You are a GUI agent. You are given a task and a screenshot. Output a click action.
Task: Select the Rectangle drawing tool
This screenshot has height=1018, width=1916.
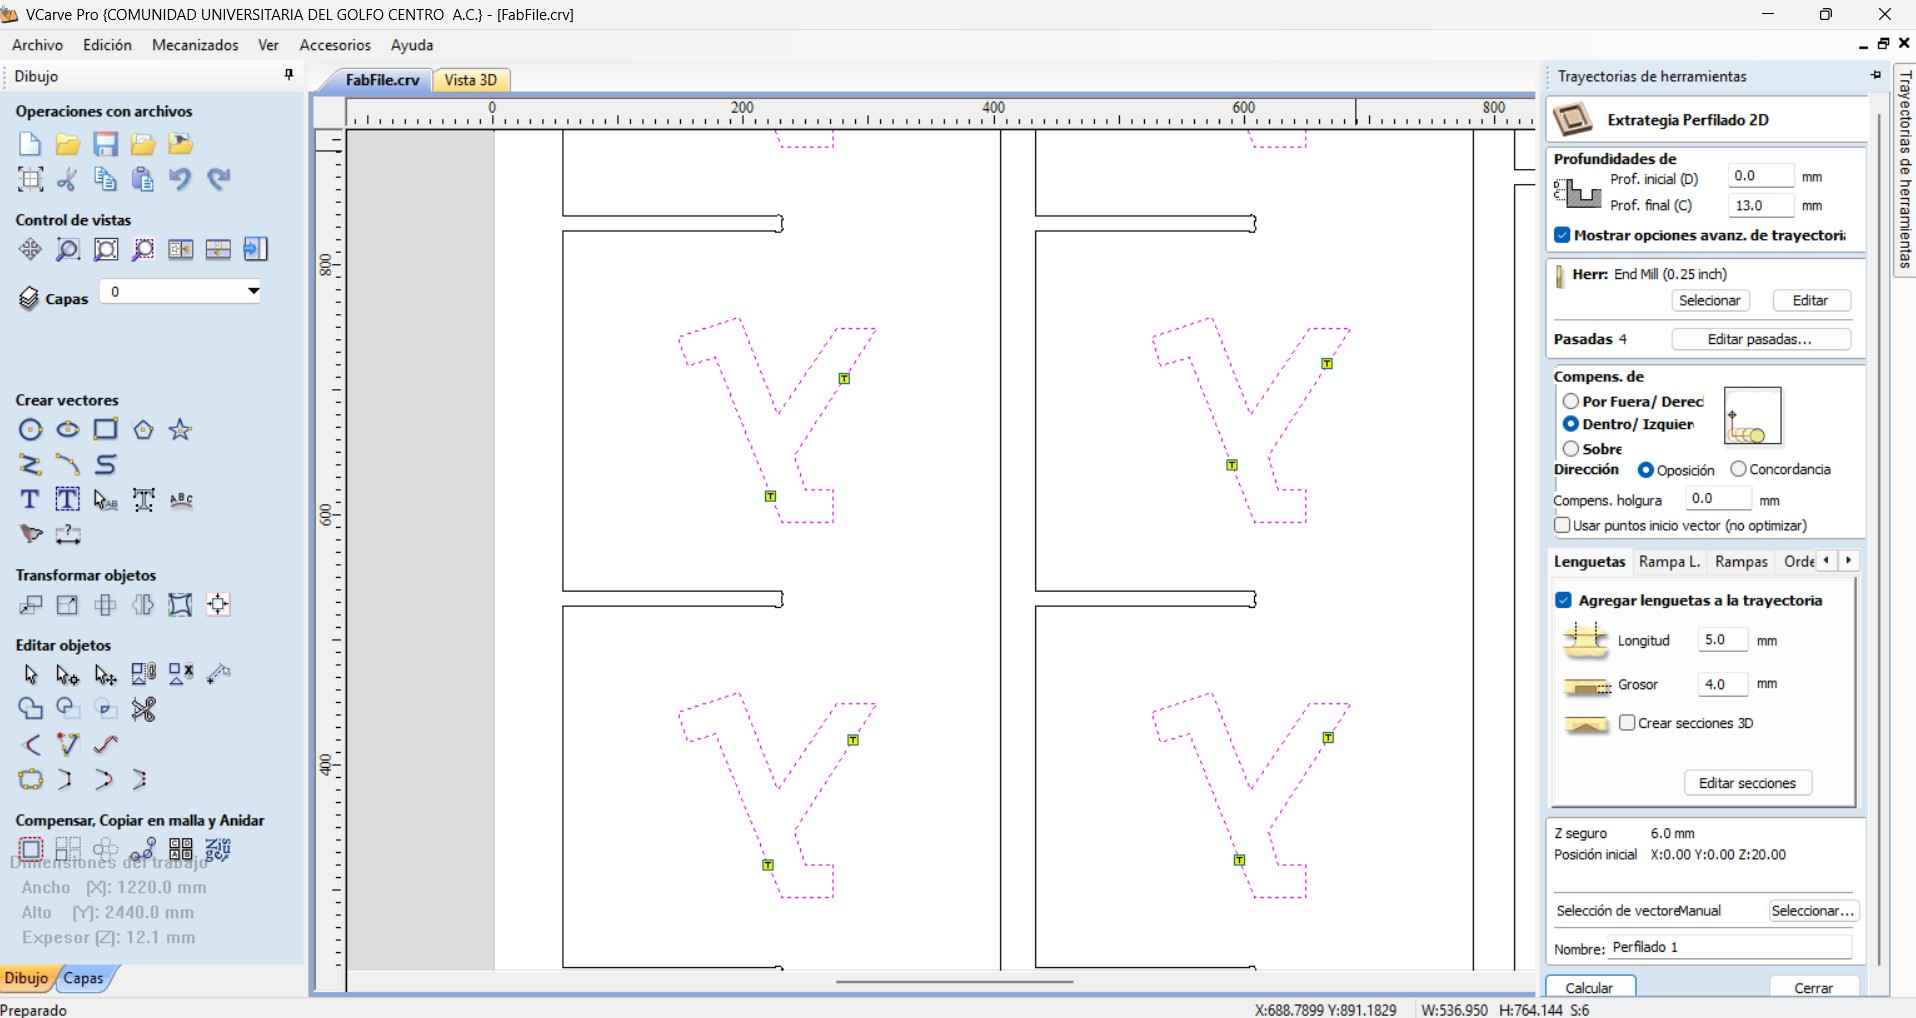point(105,430)
